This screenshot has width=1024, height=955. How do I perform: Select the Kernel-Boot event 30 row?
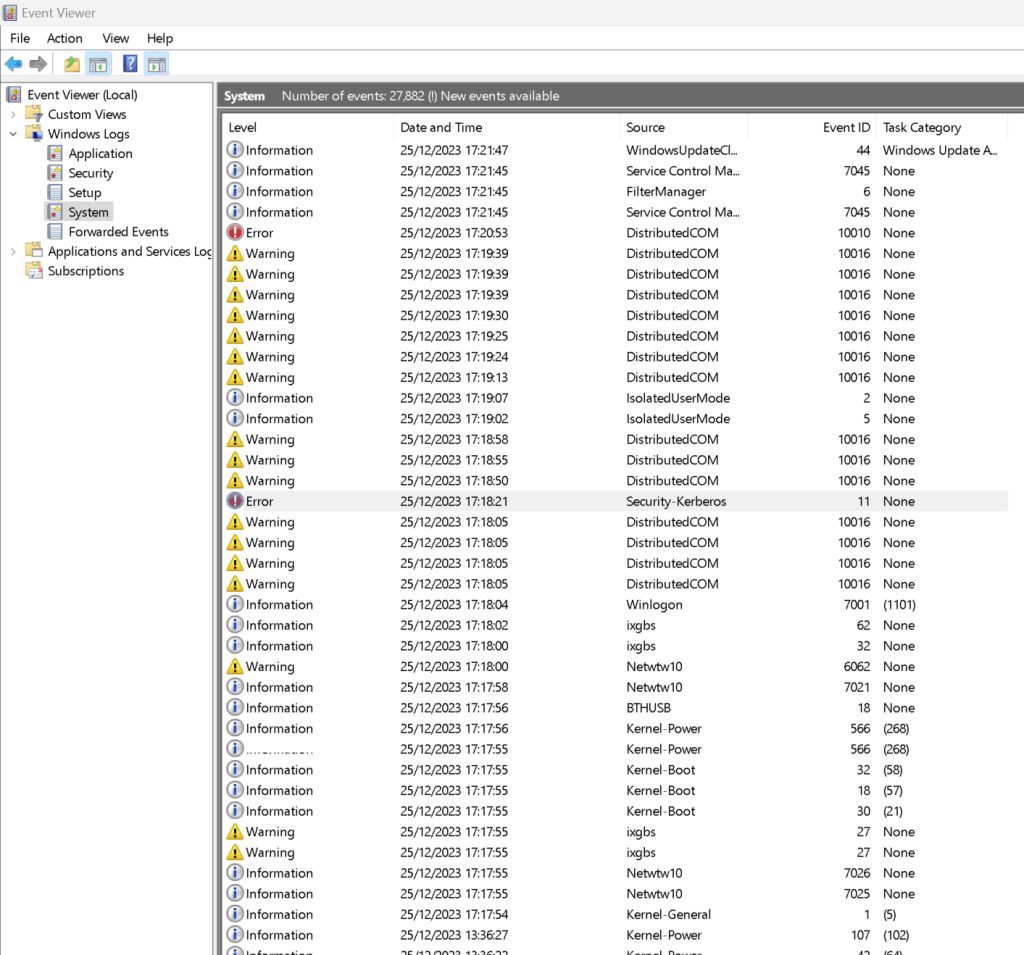click(616, 811)
